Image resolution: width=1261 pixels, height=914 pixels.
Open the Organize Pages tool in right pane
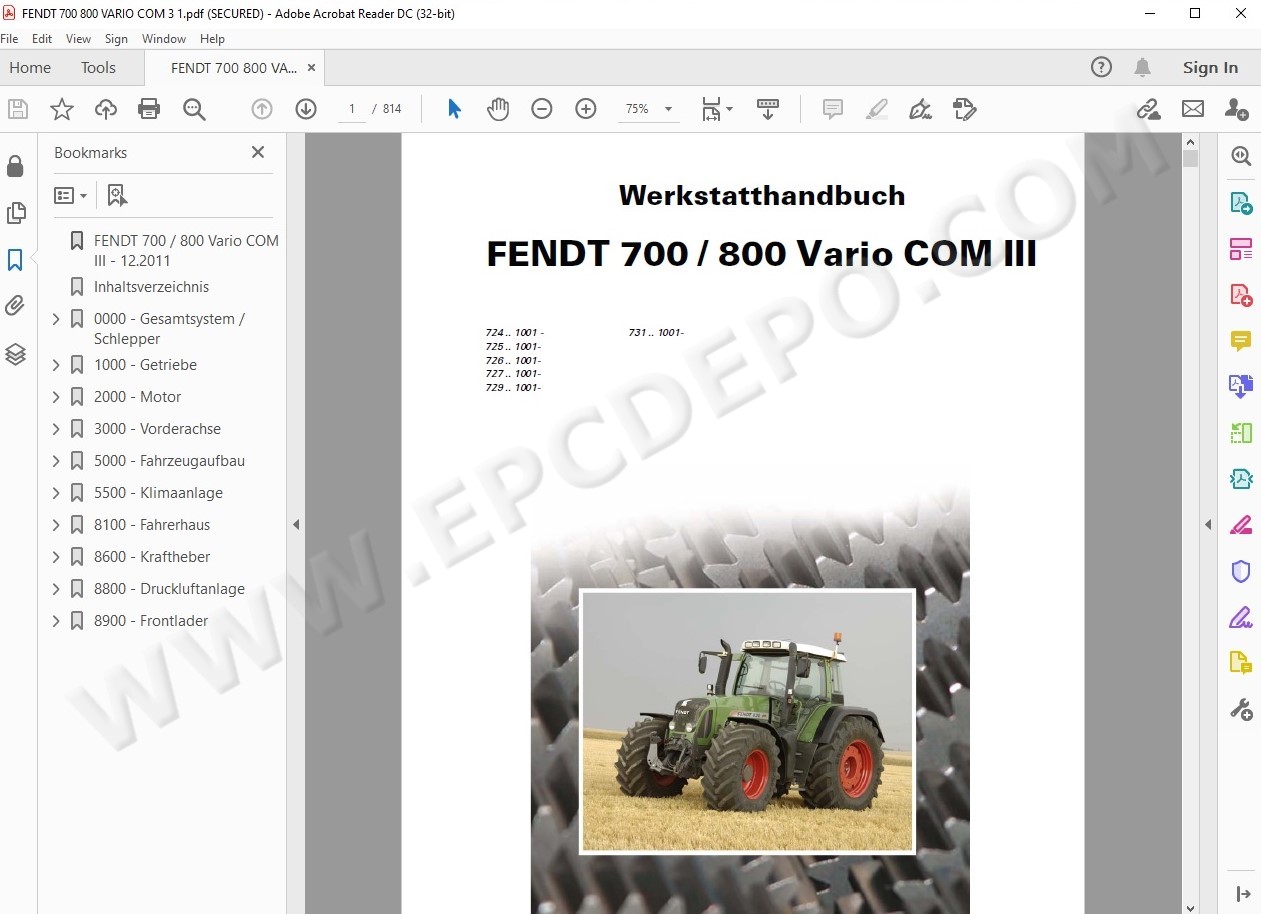point(1241,249)
